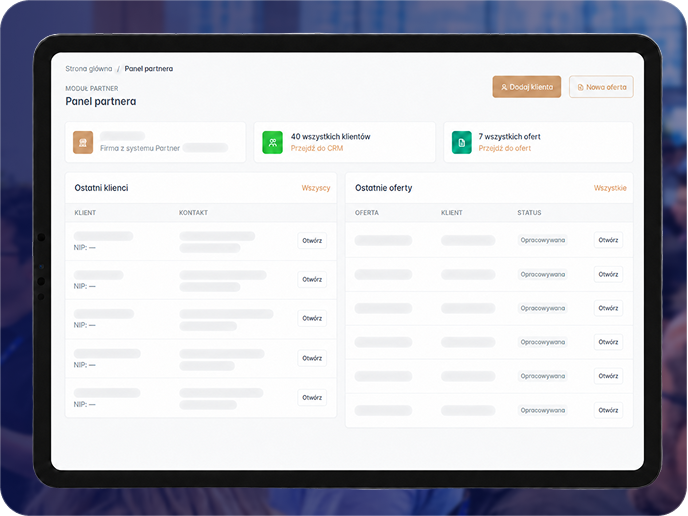Screen dimensions: 688x516
Task: Show all offers via Wszystkie link
Action: click(610, 188)
